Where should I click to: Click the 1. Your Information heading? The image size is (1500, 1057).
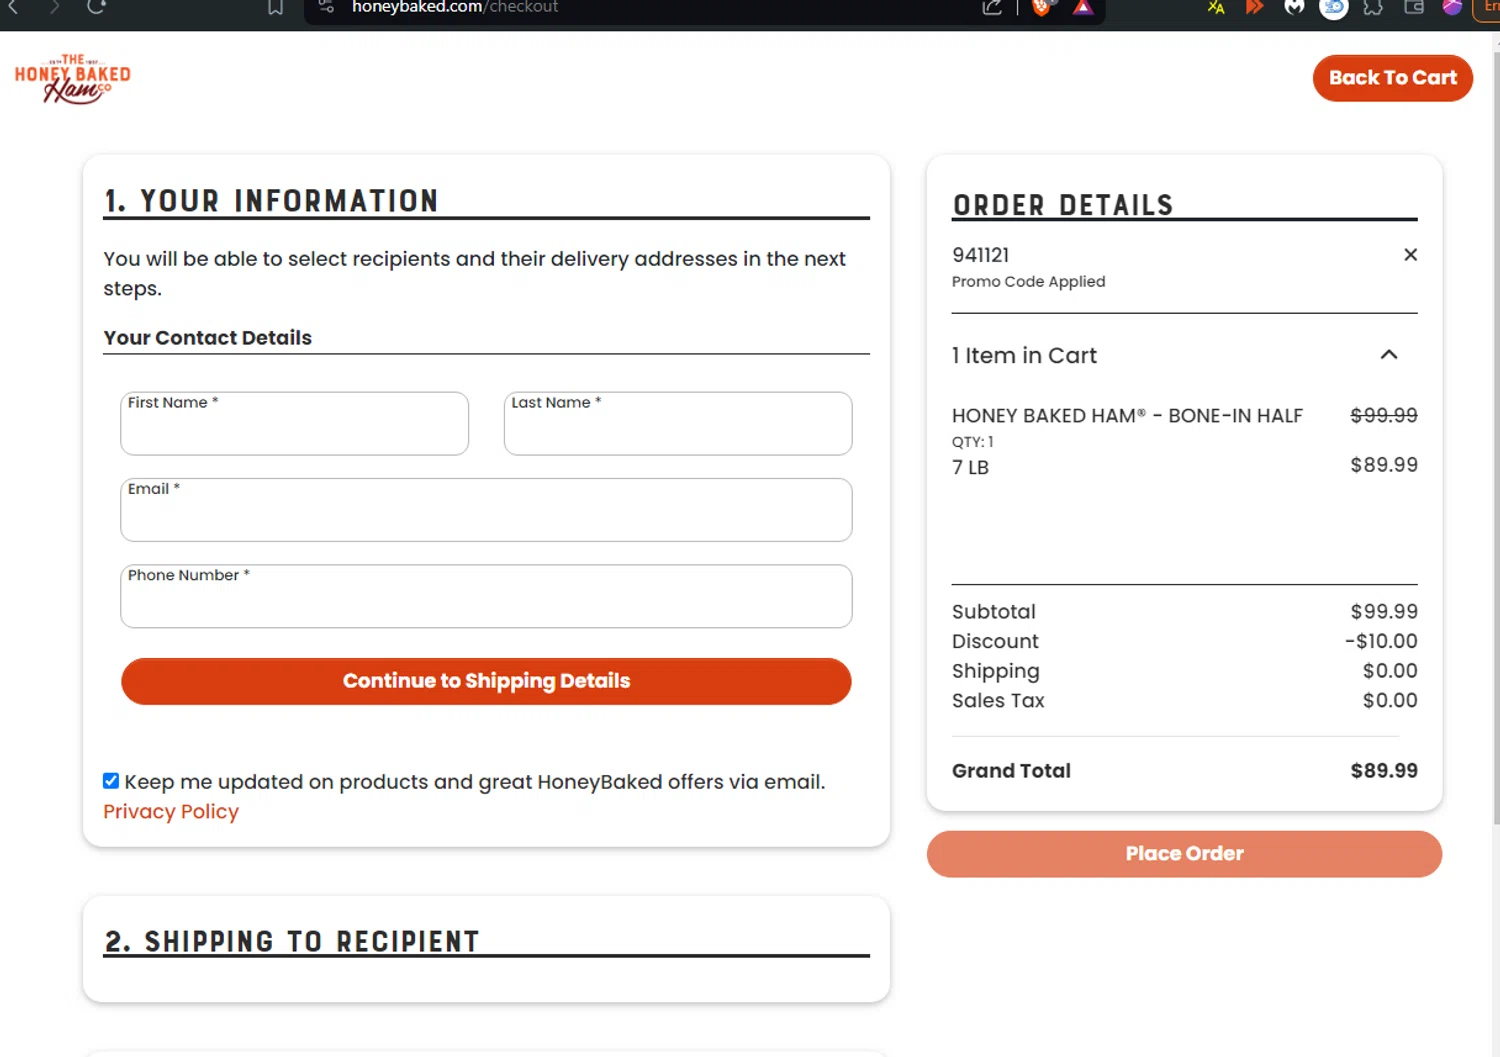pyautogui.click(x=271, y=201)
